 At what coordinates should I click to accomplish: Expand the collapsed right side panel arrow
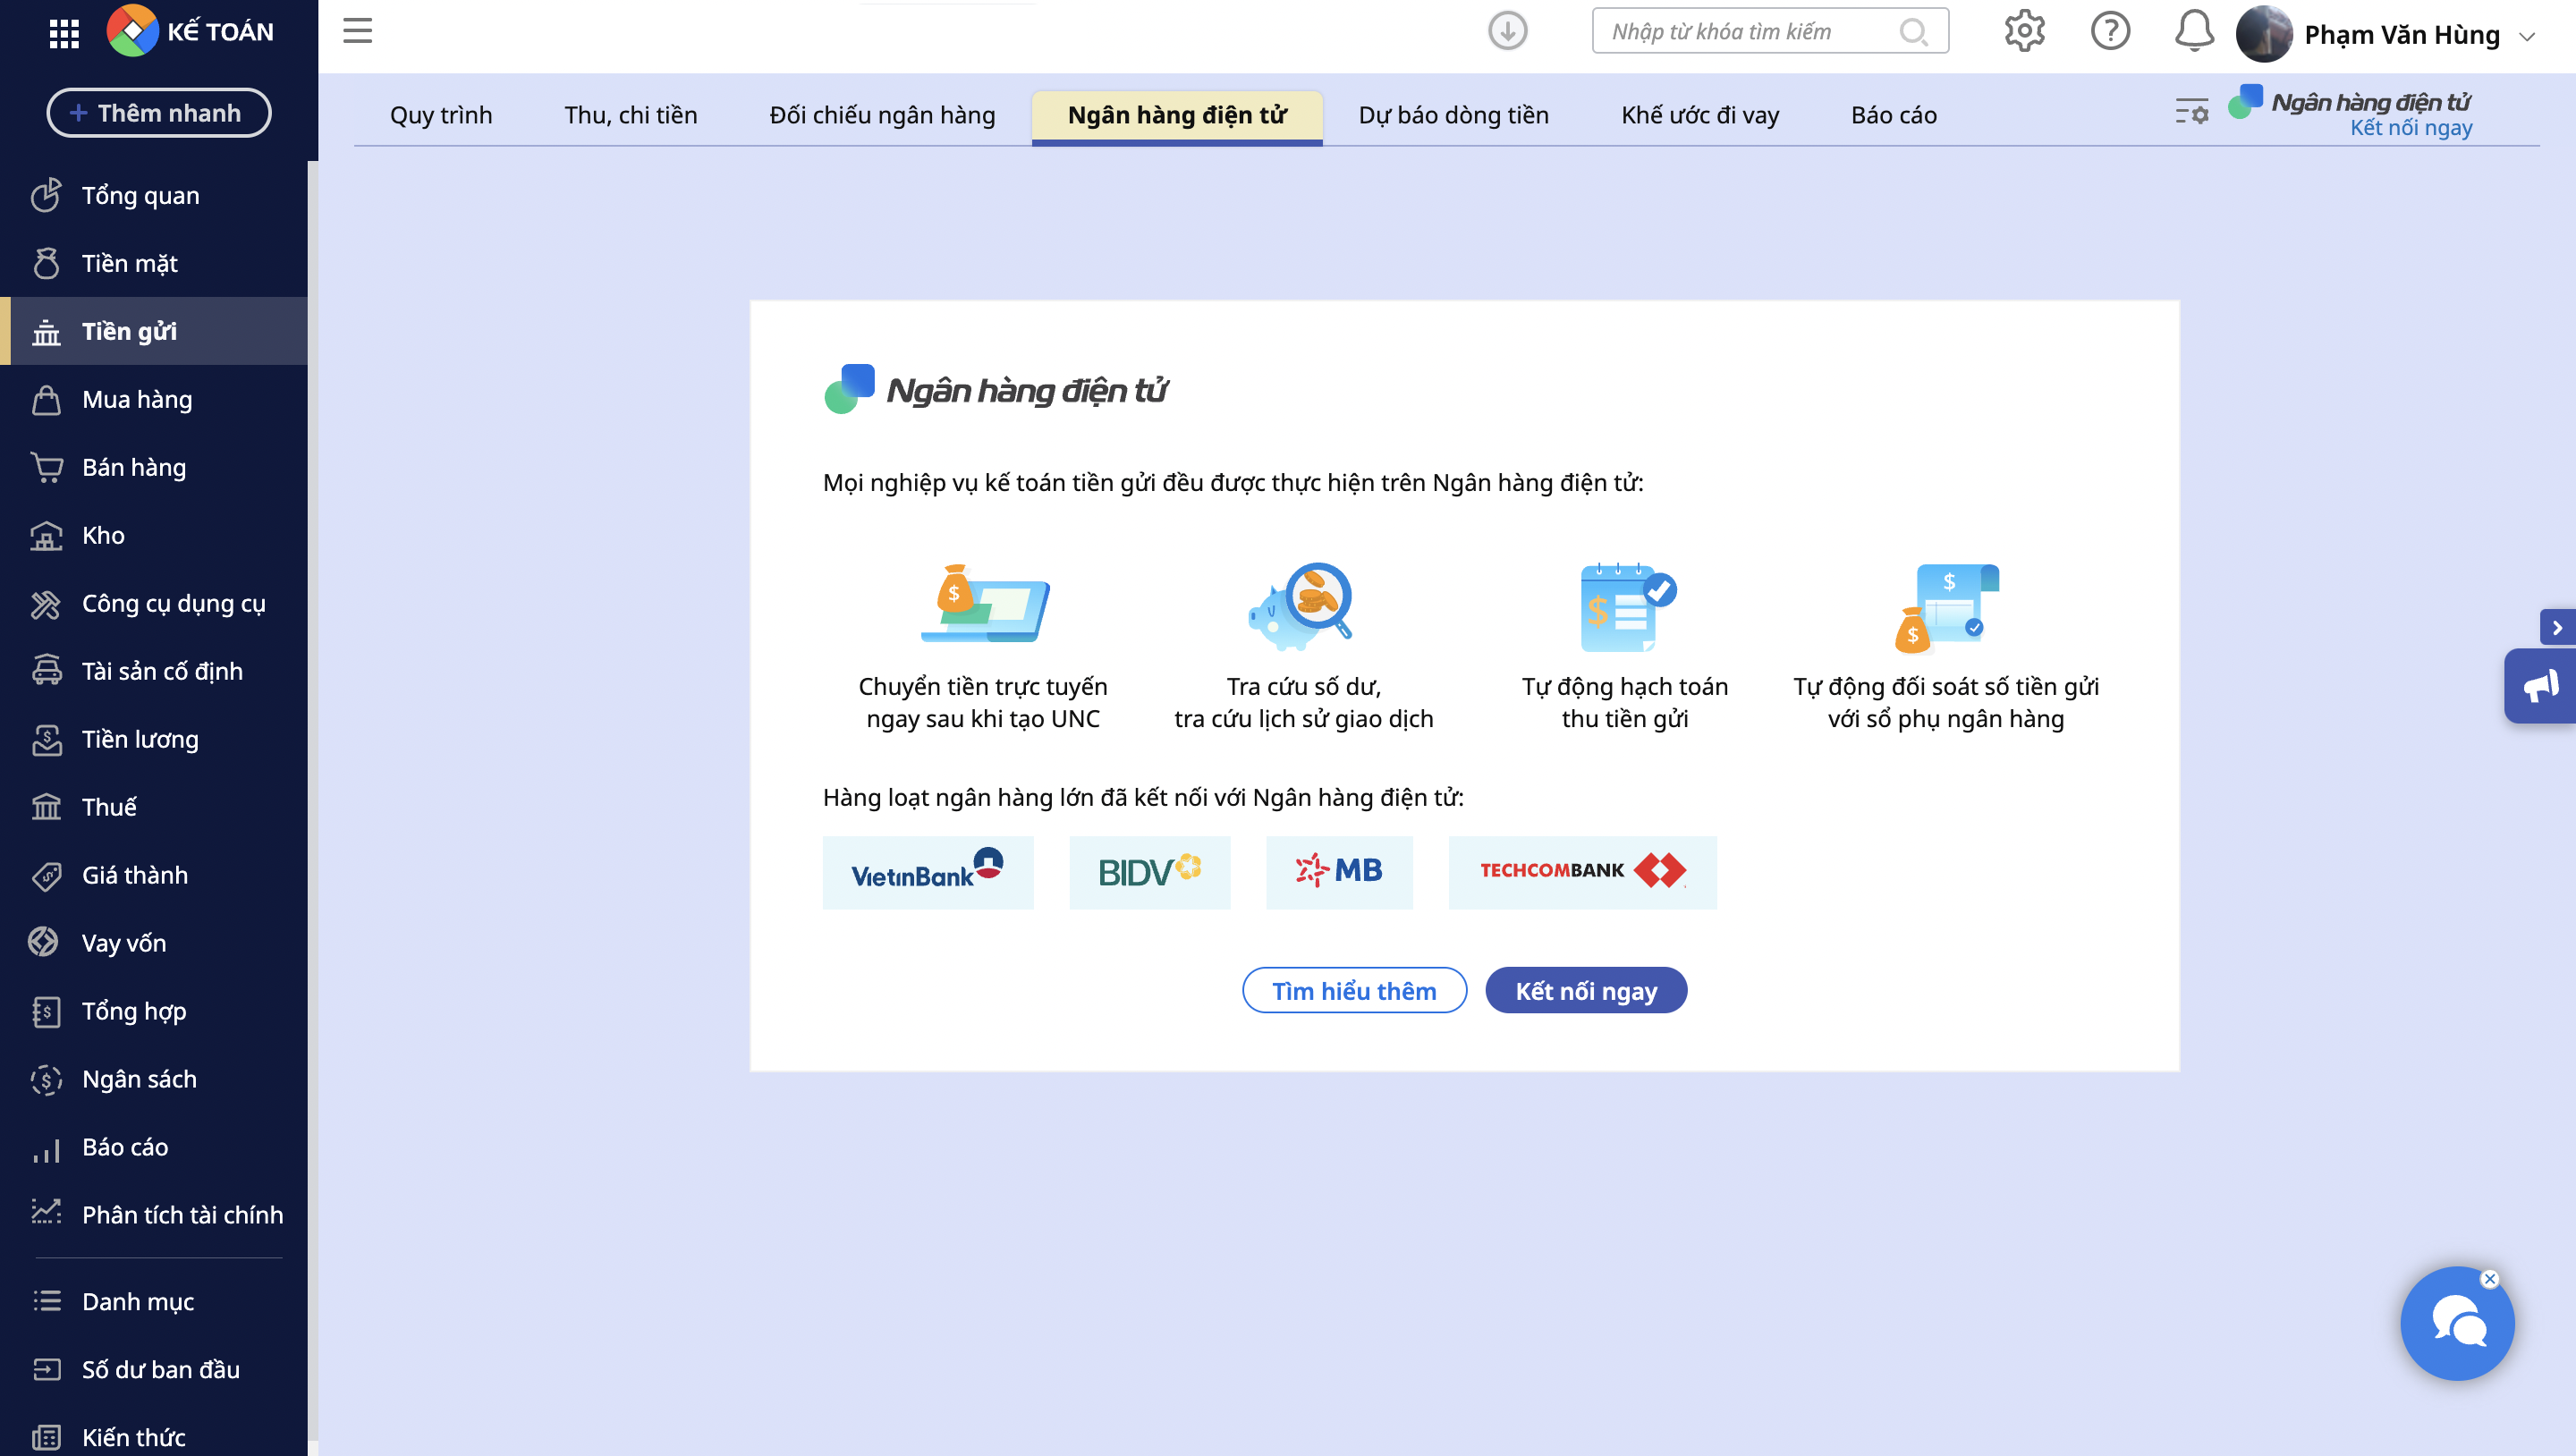click(2557, 628)
